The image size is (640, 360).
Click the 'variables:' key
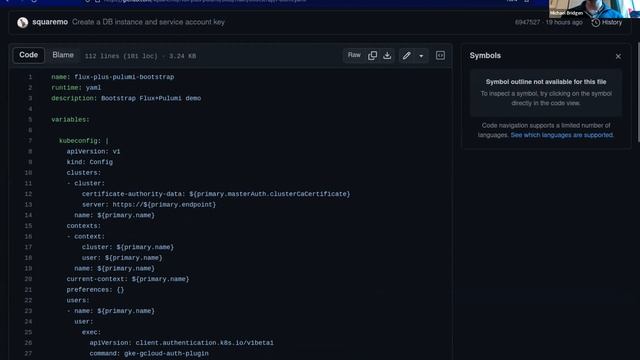[70, 120]
